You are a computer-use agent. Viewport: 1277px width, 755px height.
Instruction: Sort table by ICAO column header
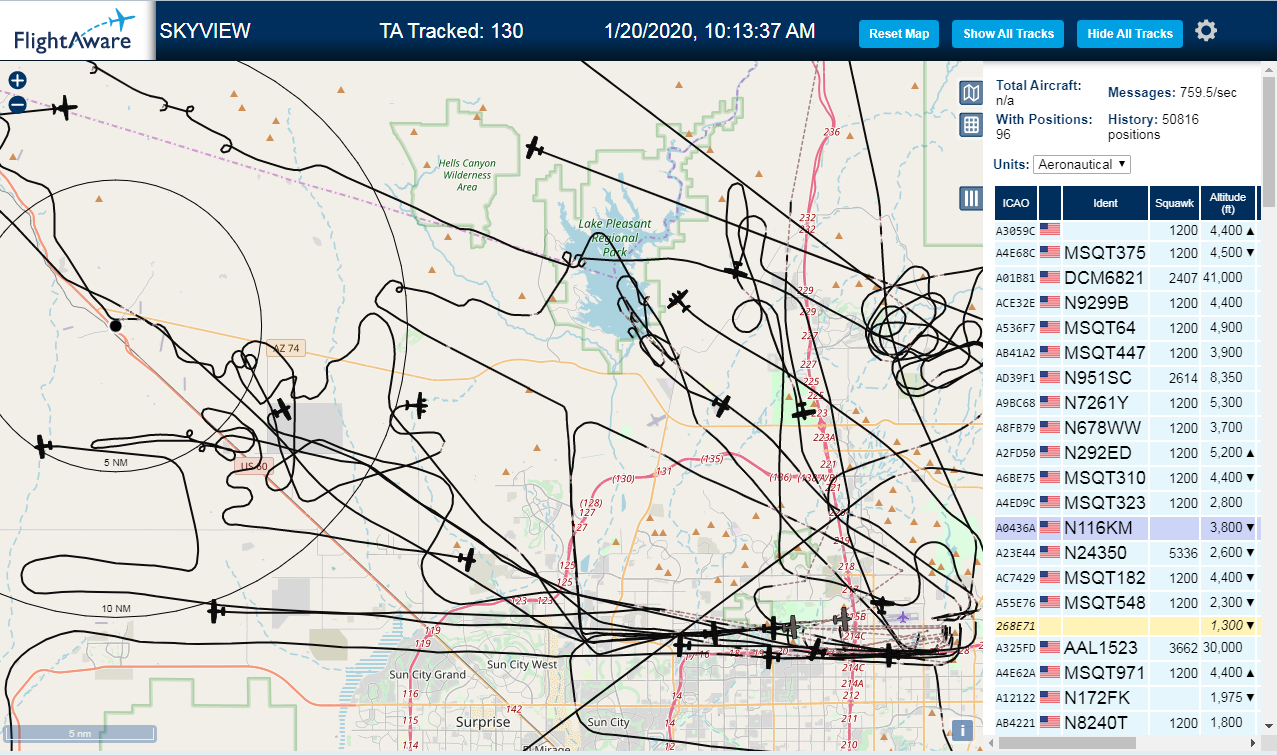(x=1015, y=203)
